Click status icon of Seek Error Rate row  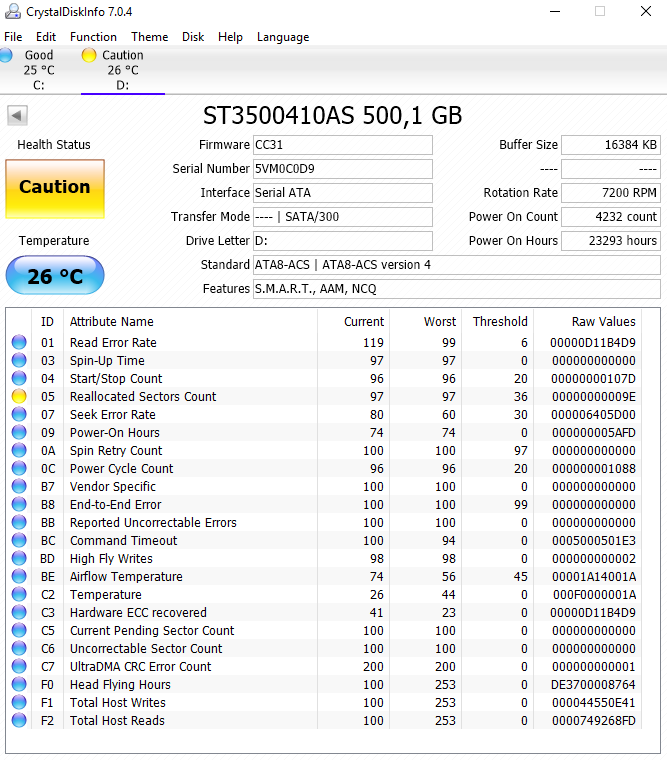[x=19, y=414]
